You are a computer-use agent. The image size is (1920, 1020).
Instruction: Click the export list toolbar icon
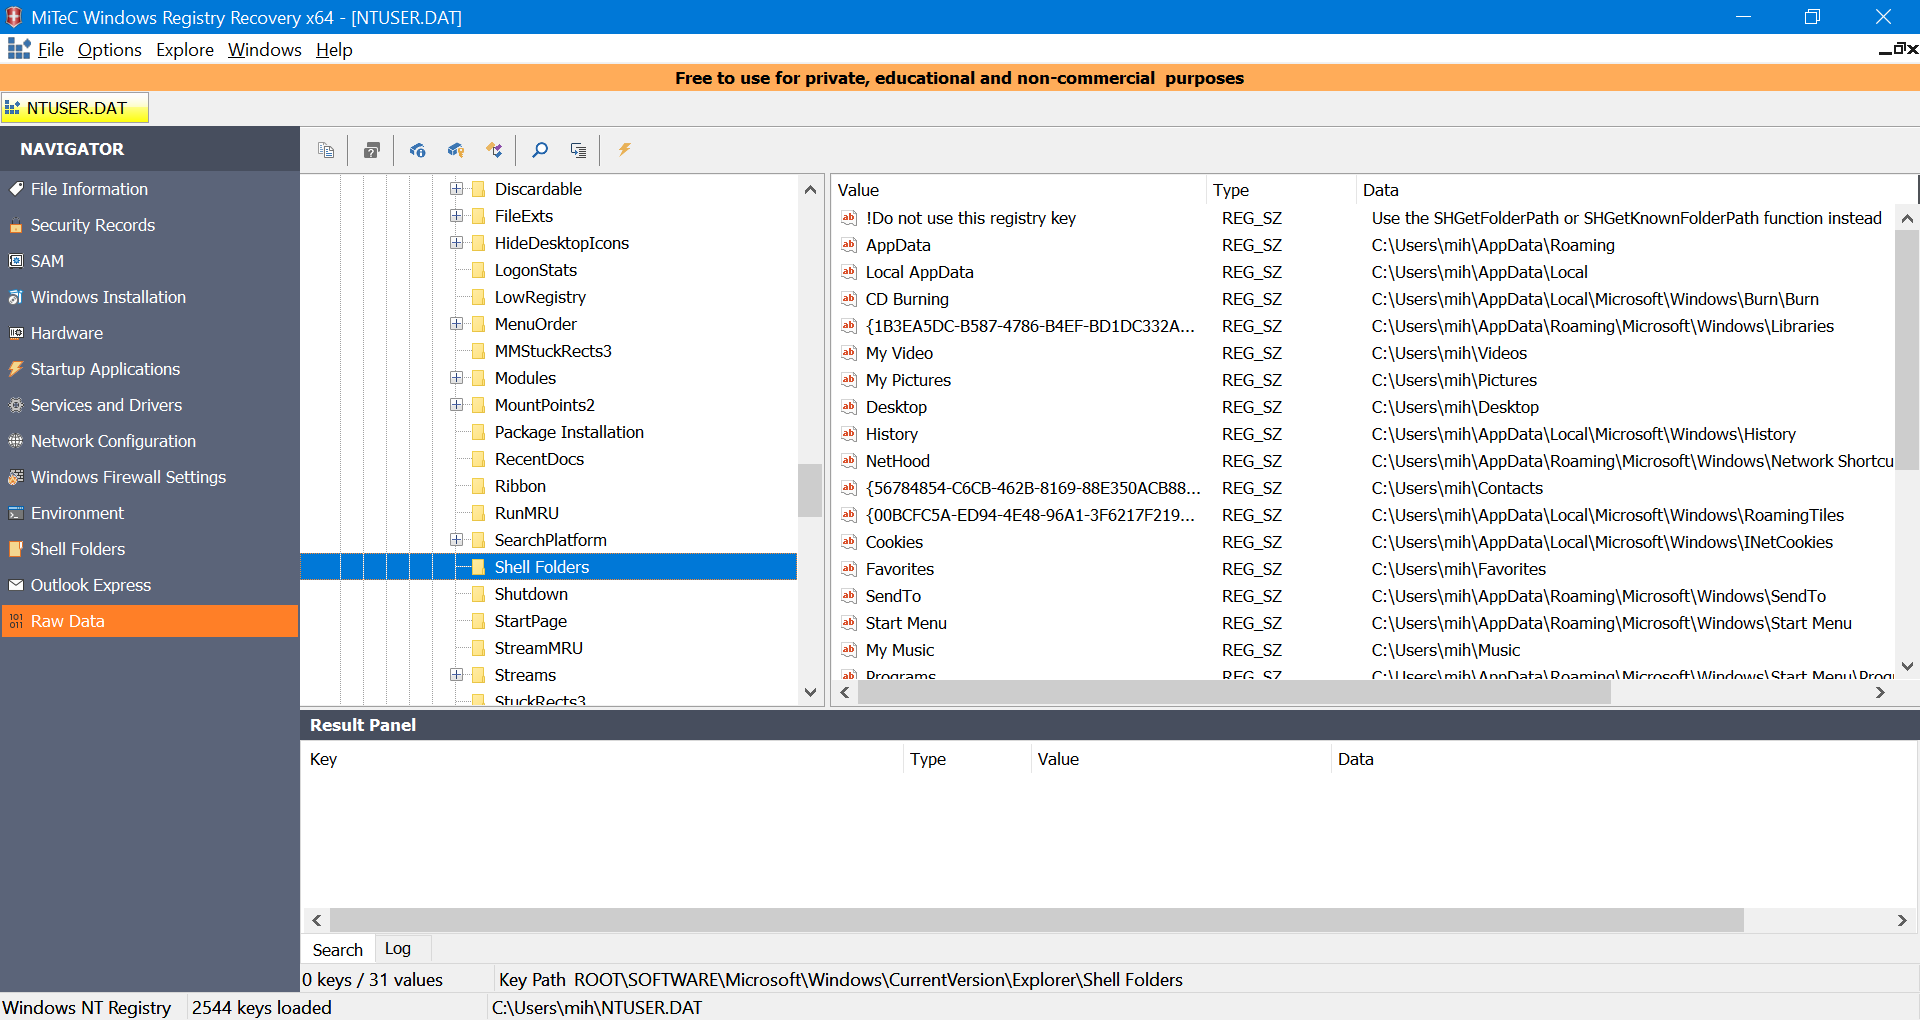point(578,150)
